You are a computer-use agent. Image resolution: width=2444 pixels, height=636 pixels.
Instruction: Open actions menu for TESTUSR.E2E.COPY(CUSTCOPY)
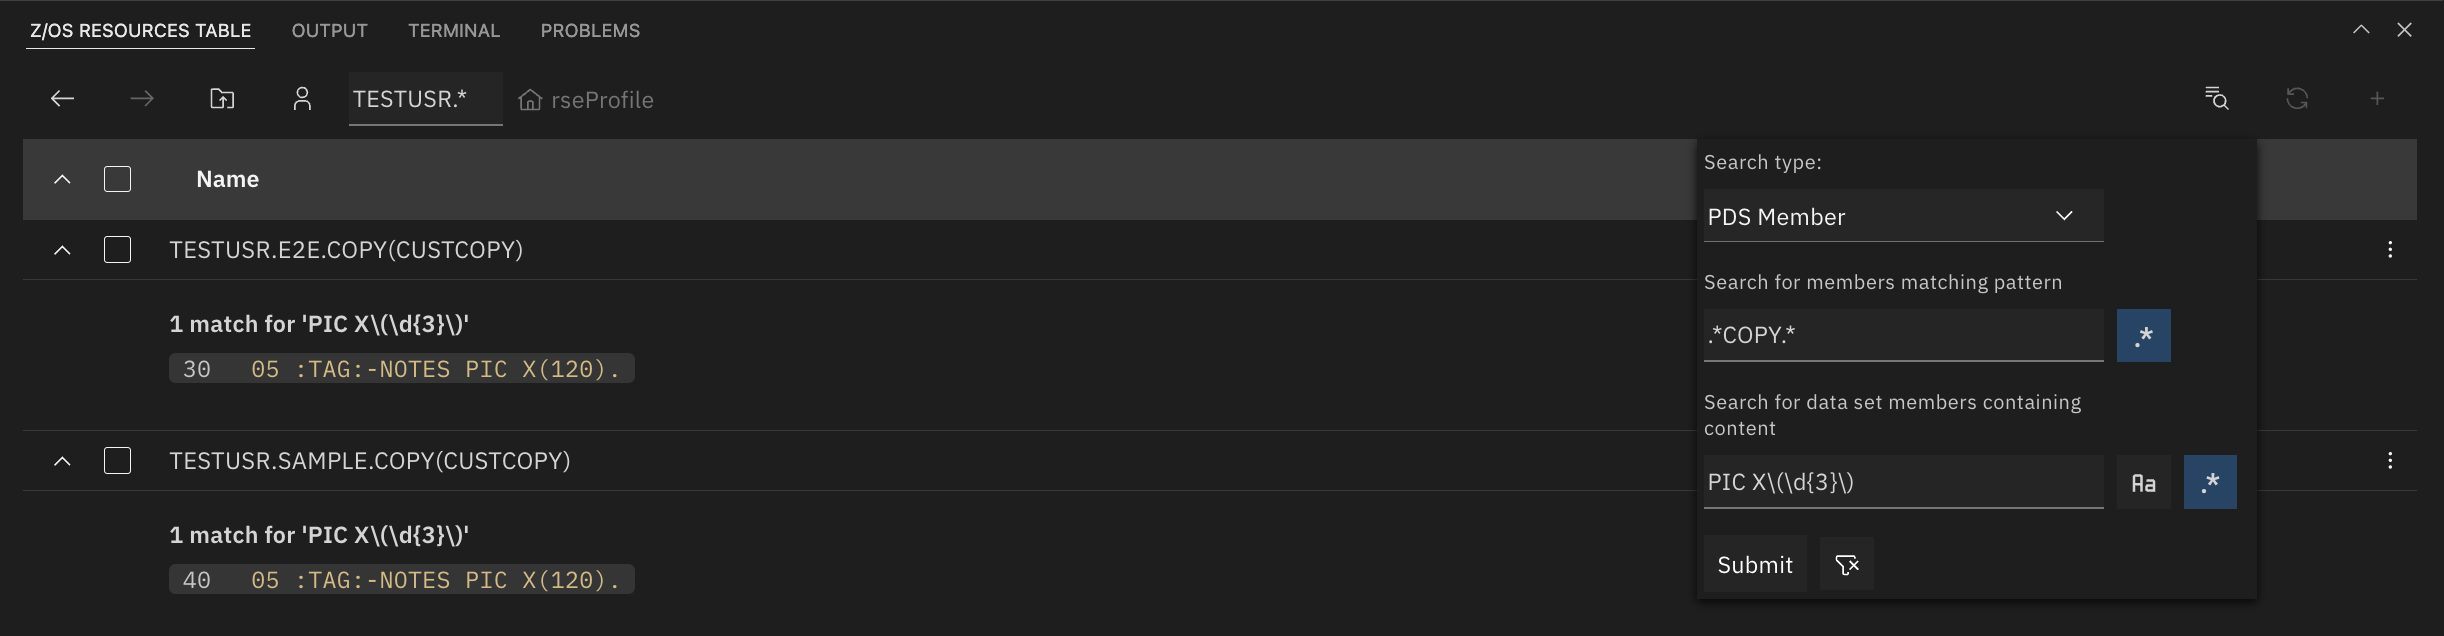(x=2390, y=250)
